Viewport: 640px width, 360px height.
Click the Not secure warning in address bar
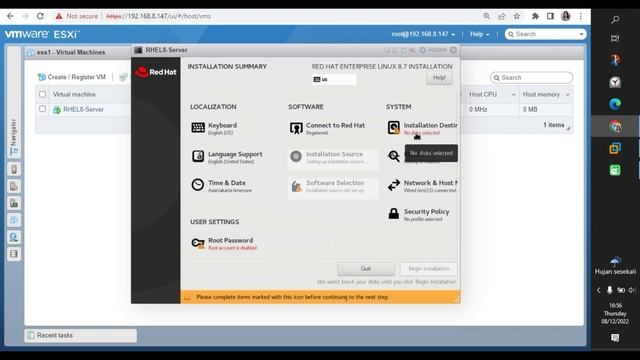coord(77,16)
